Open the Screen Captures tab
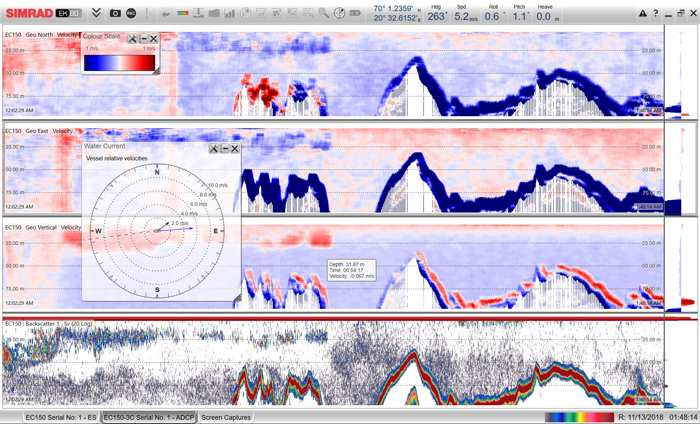 click(x=225, y=417)
